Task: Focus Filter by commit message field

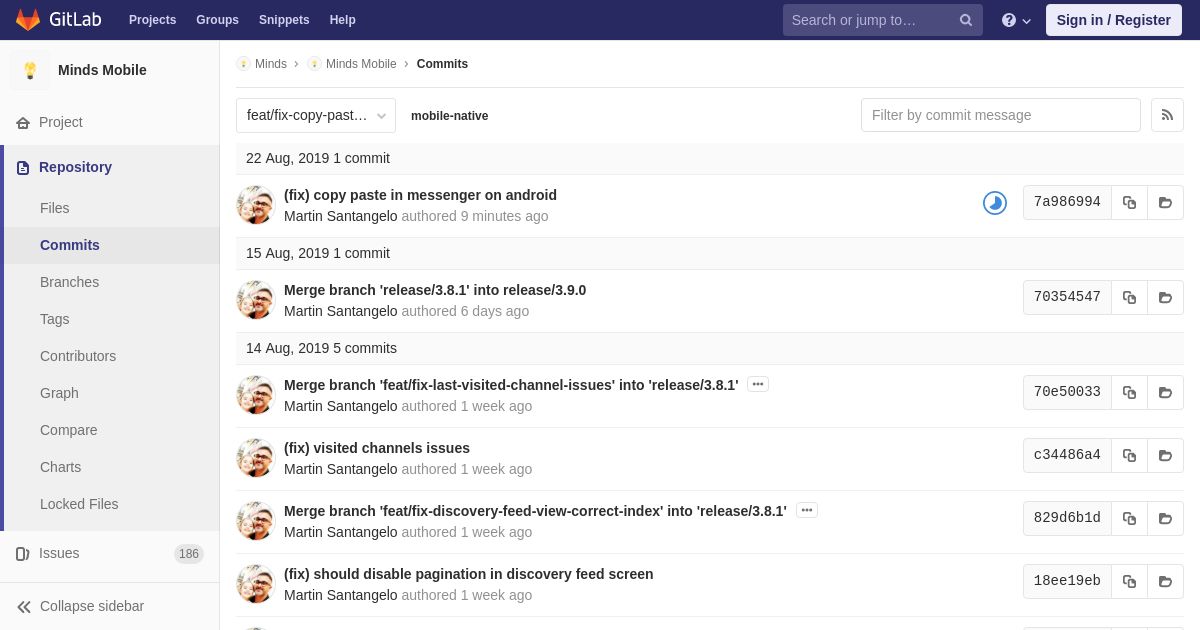Action: [x=1001, y=115]
